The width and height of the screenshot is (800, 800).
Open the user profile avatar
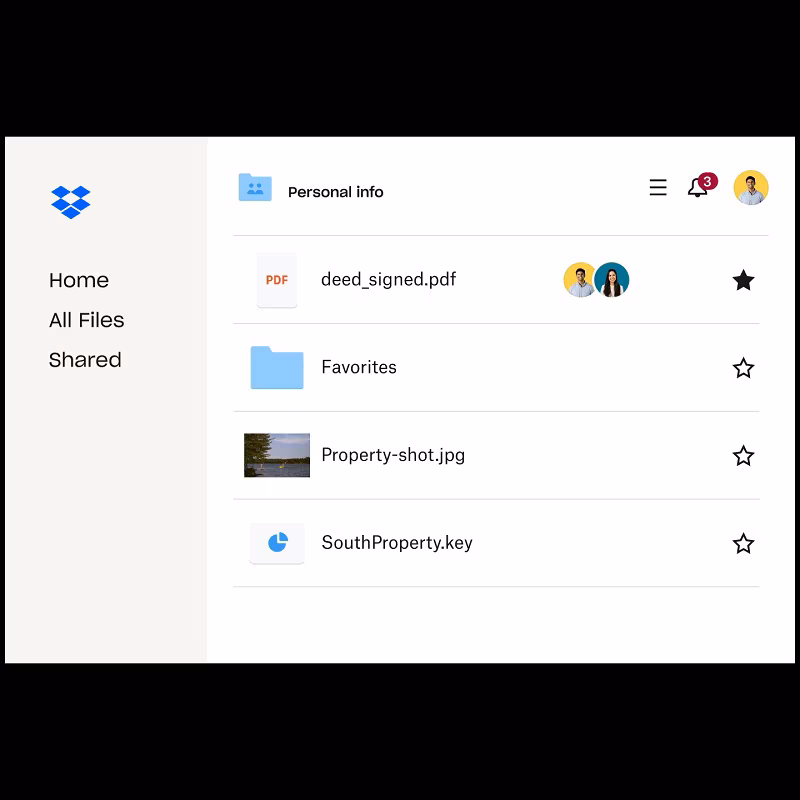[751, 187]
